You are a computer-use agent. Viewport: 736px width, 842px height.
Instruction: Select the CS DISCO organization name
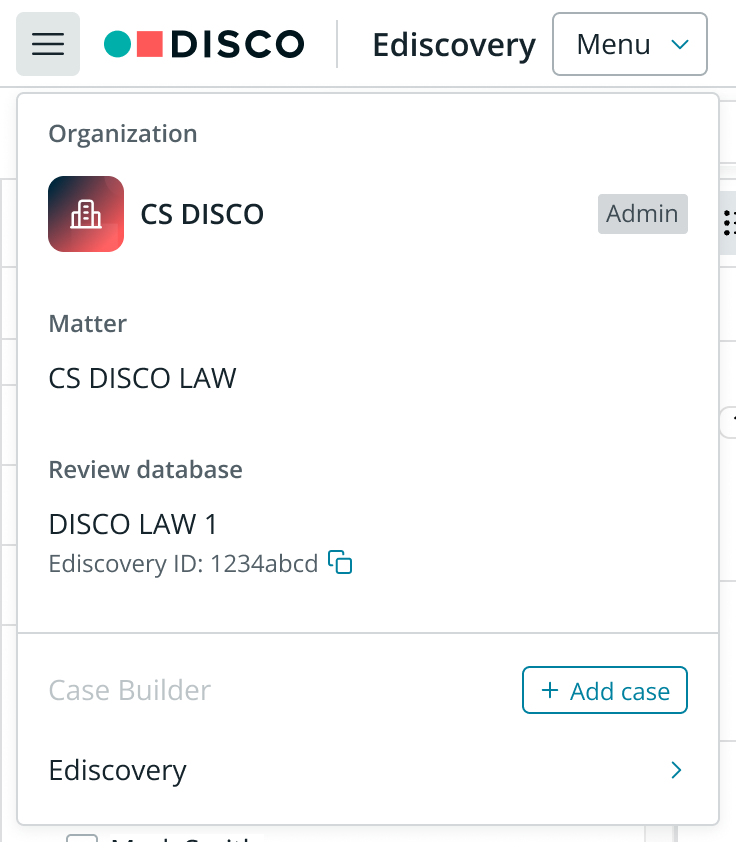[202, 214]
